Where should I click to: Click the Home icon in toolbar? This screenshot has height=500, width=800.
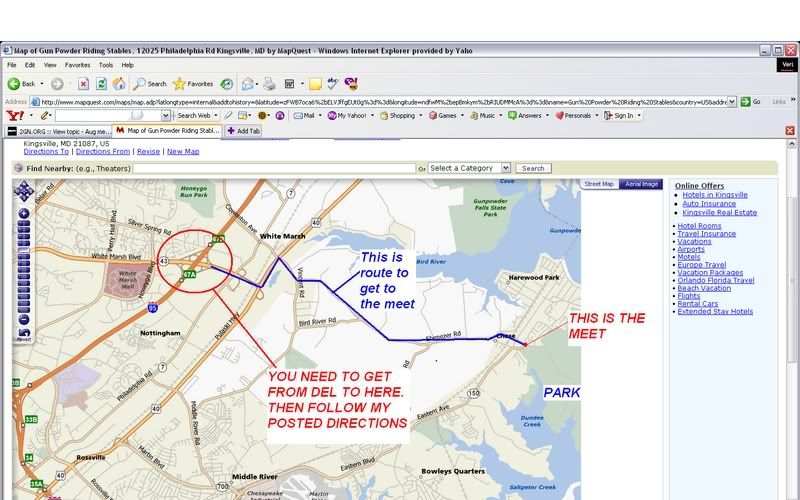[119, 84]
